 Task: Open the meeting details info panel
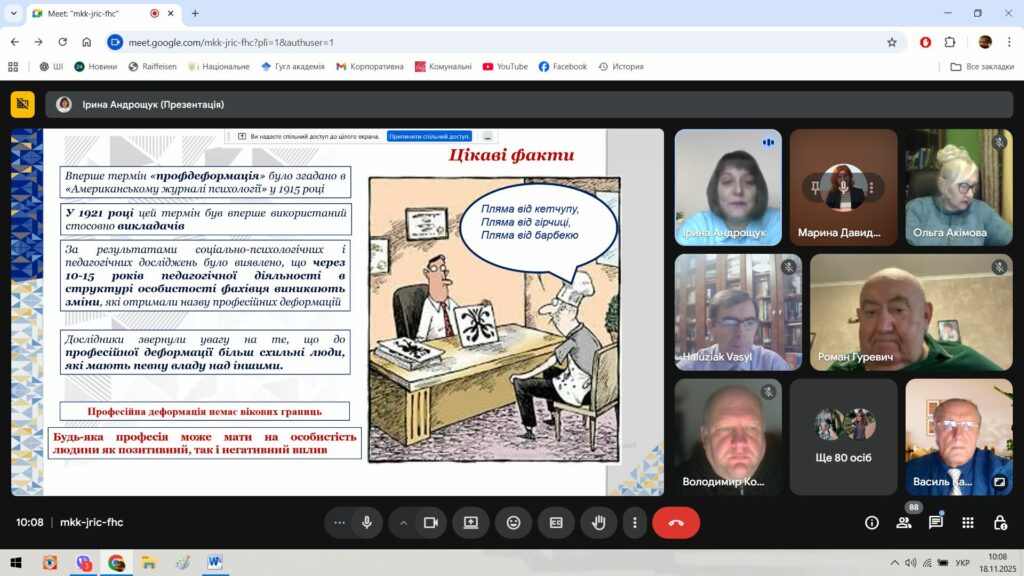pos(871,522)
